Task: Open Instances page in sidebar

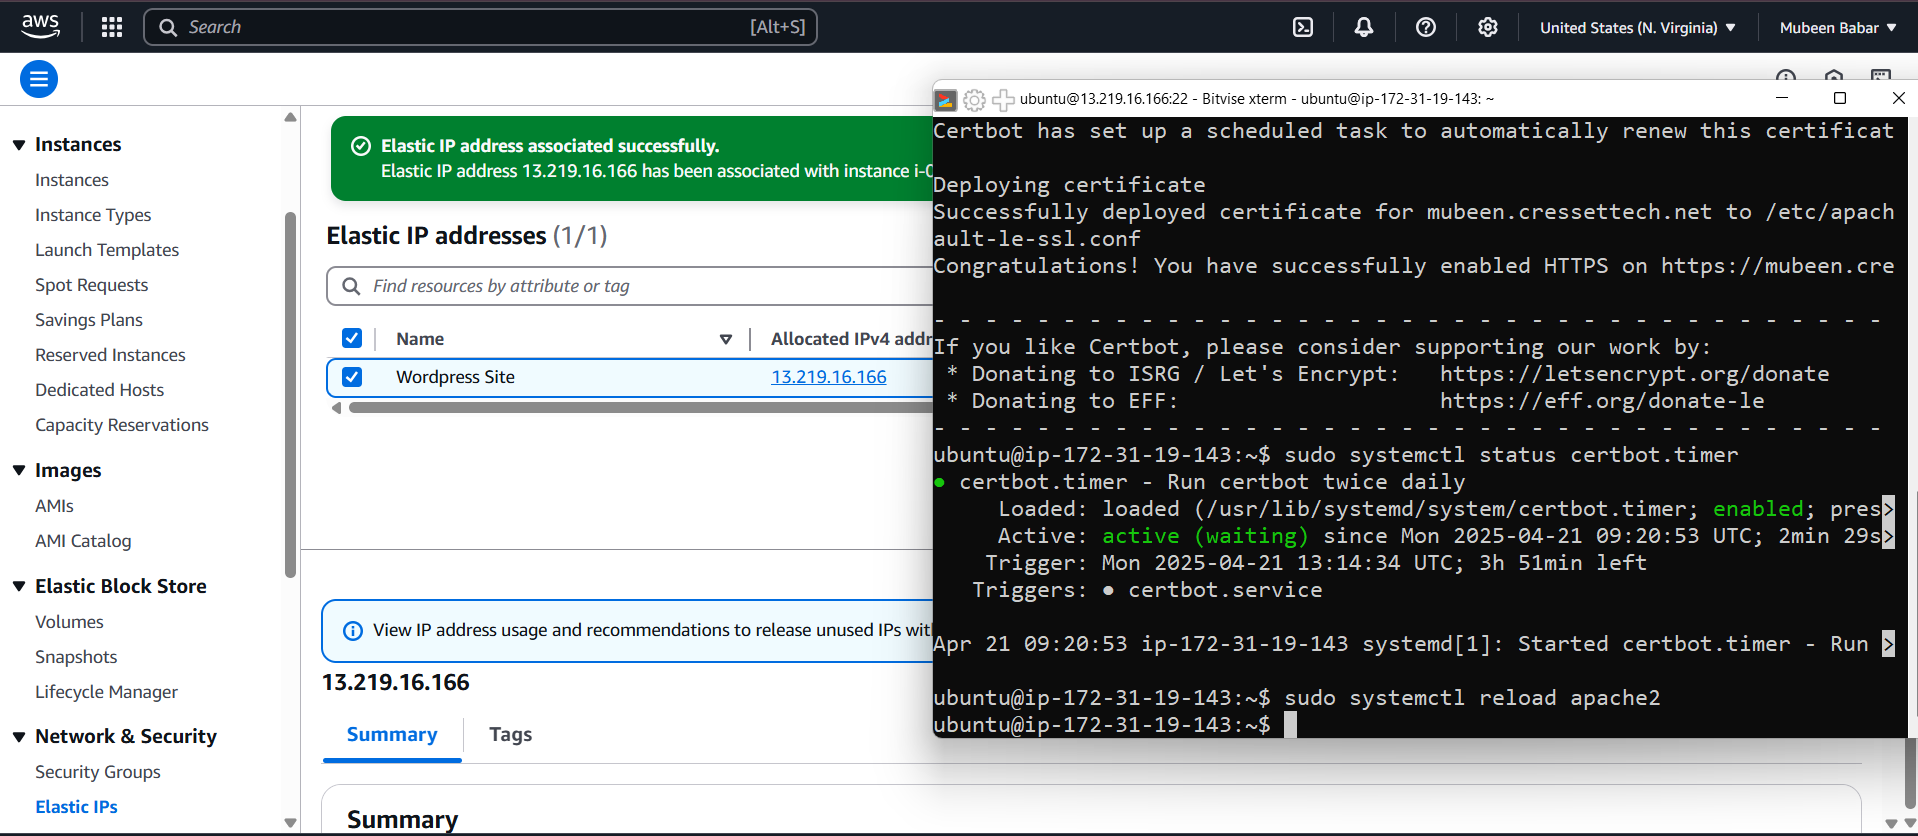Action: click(72, 180)
